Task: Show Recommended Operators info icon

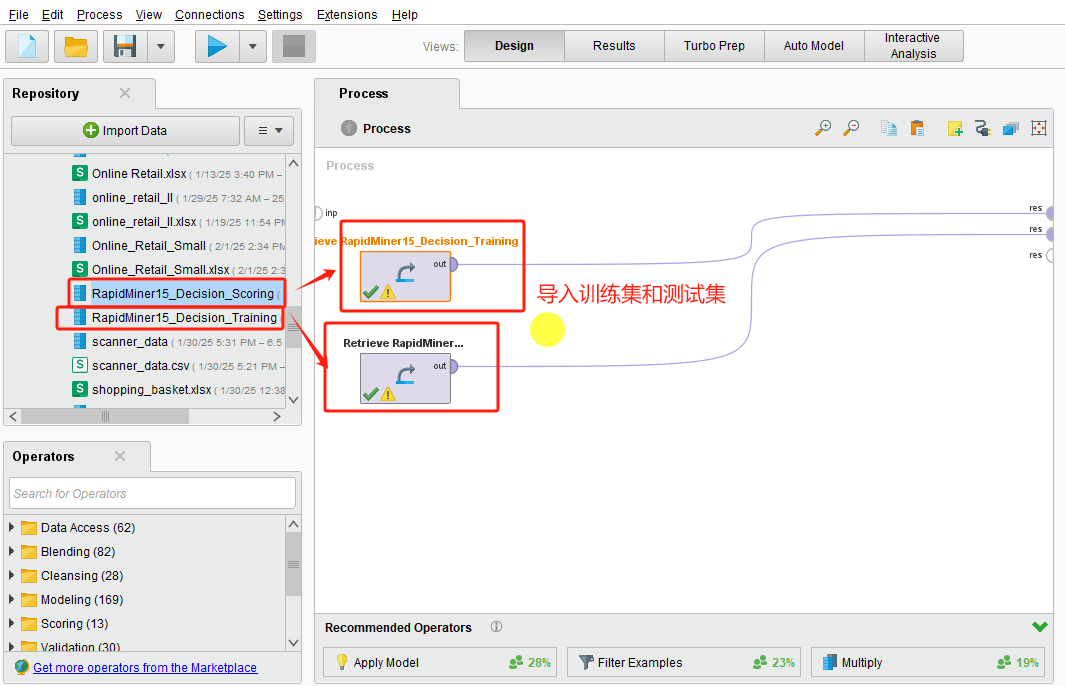Action: pyautogui.click(x=497, y=627)
